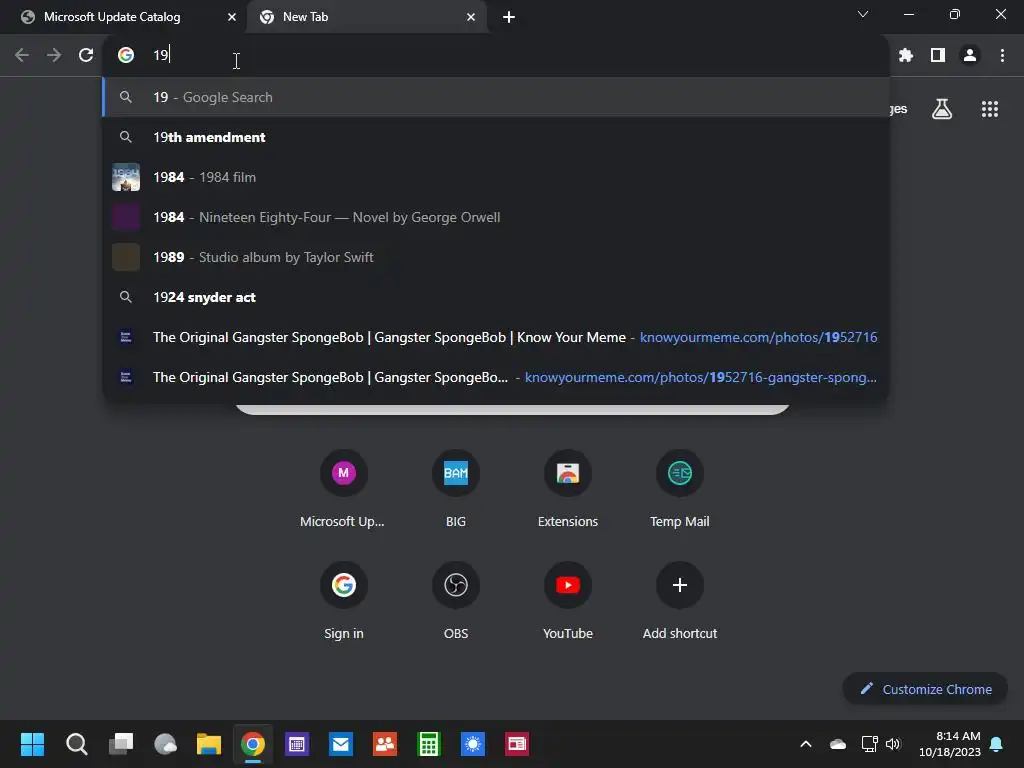Open the Mail app on taskbar
Image resolution: width=1024 pixels, height=768 pixels.
coord(341,744)
